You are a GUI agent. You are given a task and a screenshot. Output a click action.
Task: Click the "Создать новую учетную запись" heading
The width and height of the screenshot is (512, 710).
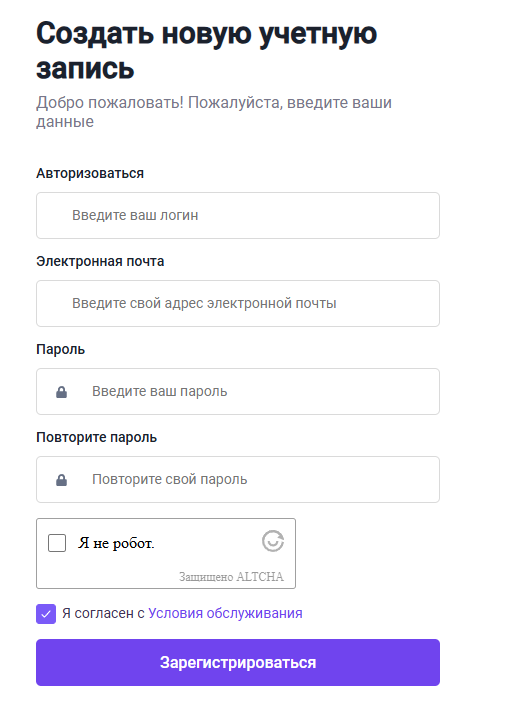coord(206,51)
